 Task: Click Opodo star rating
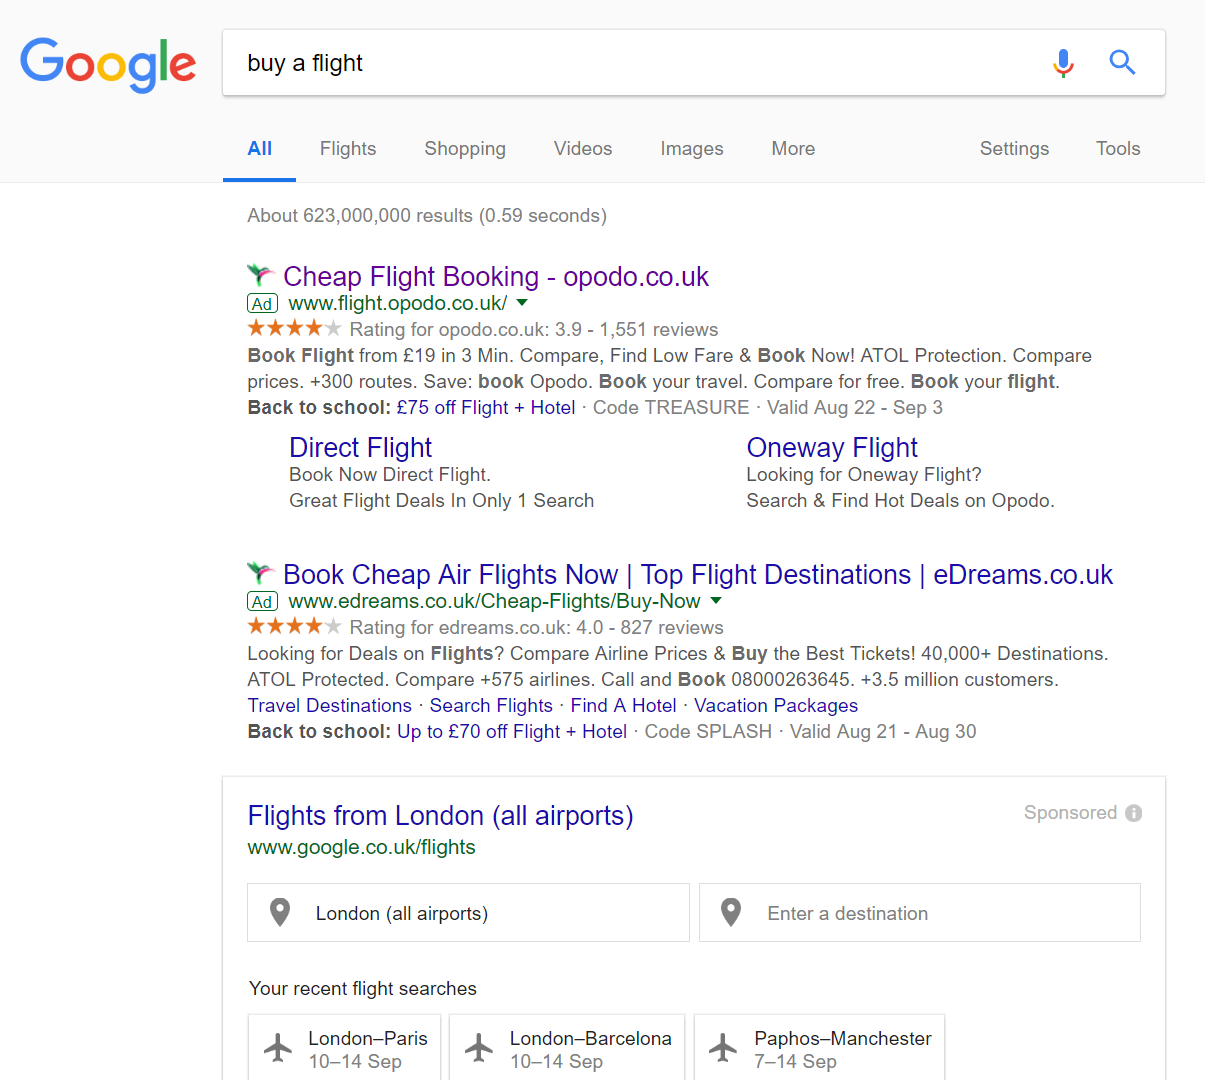(x=294, y=328)
